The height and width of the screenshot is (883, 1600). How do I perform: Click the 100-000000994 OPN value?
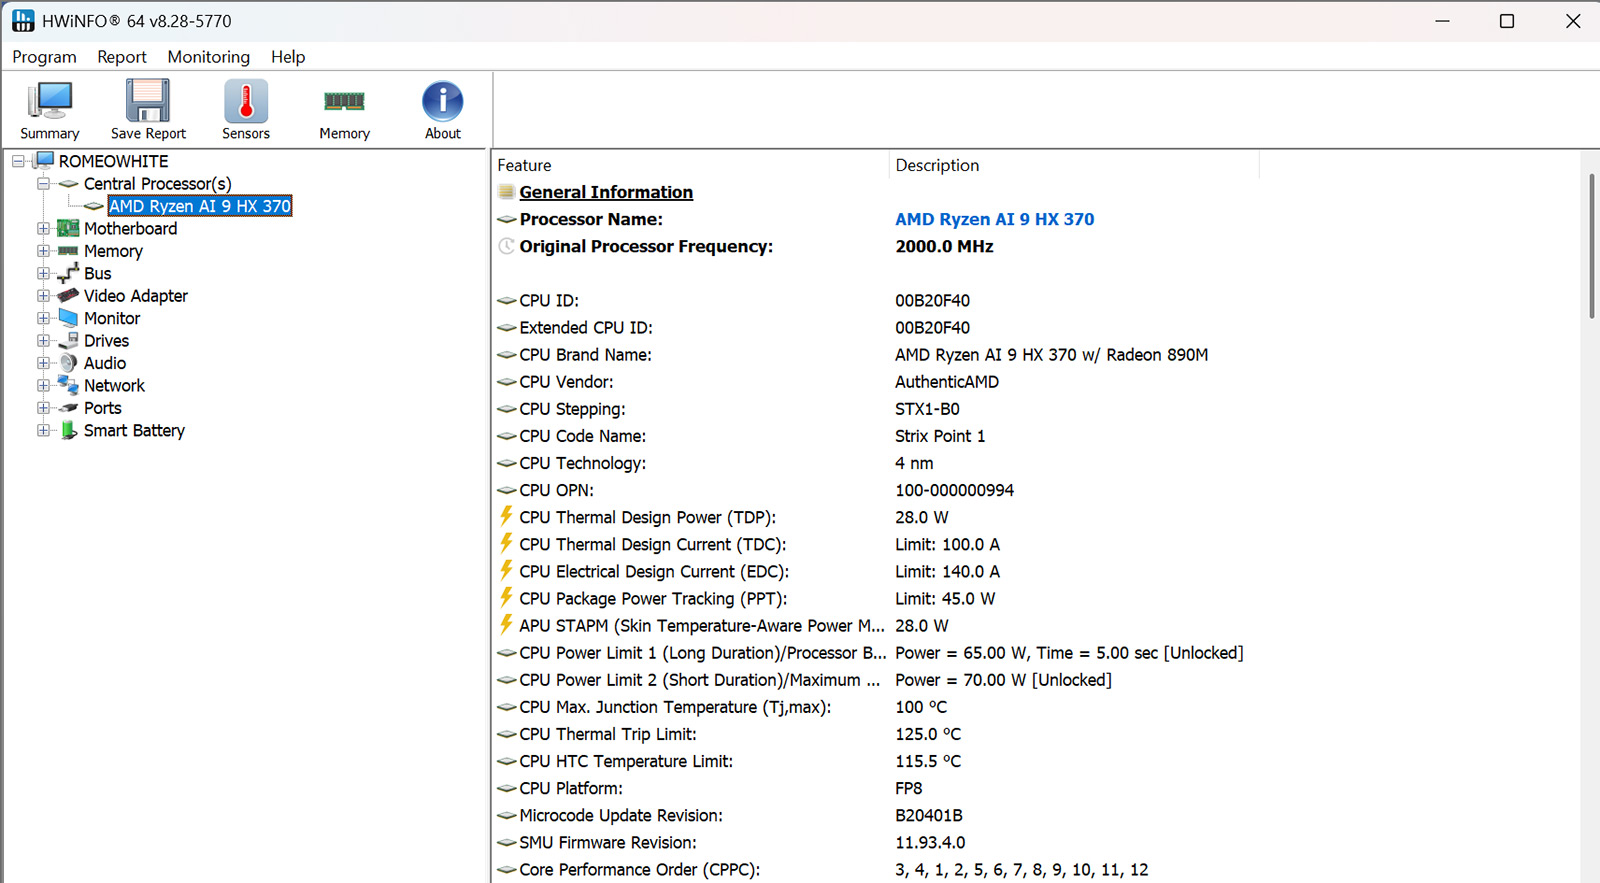tap(954, 490)
